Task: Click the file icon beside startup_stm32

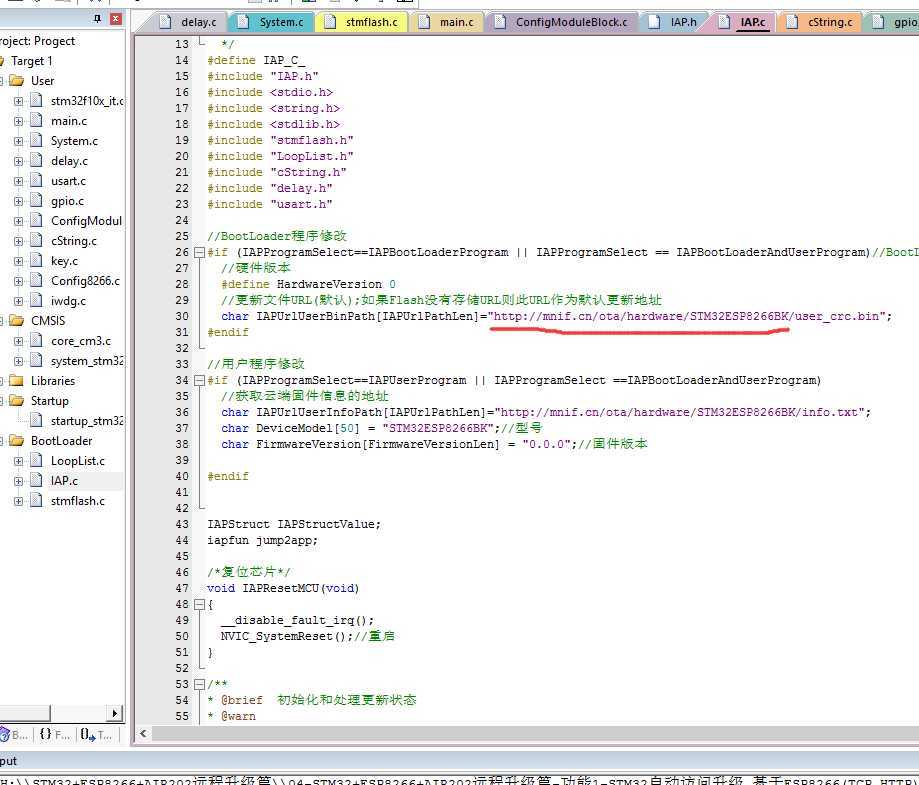Action: [36, 420]
